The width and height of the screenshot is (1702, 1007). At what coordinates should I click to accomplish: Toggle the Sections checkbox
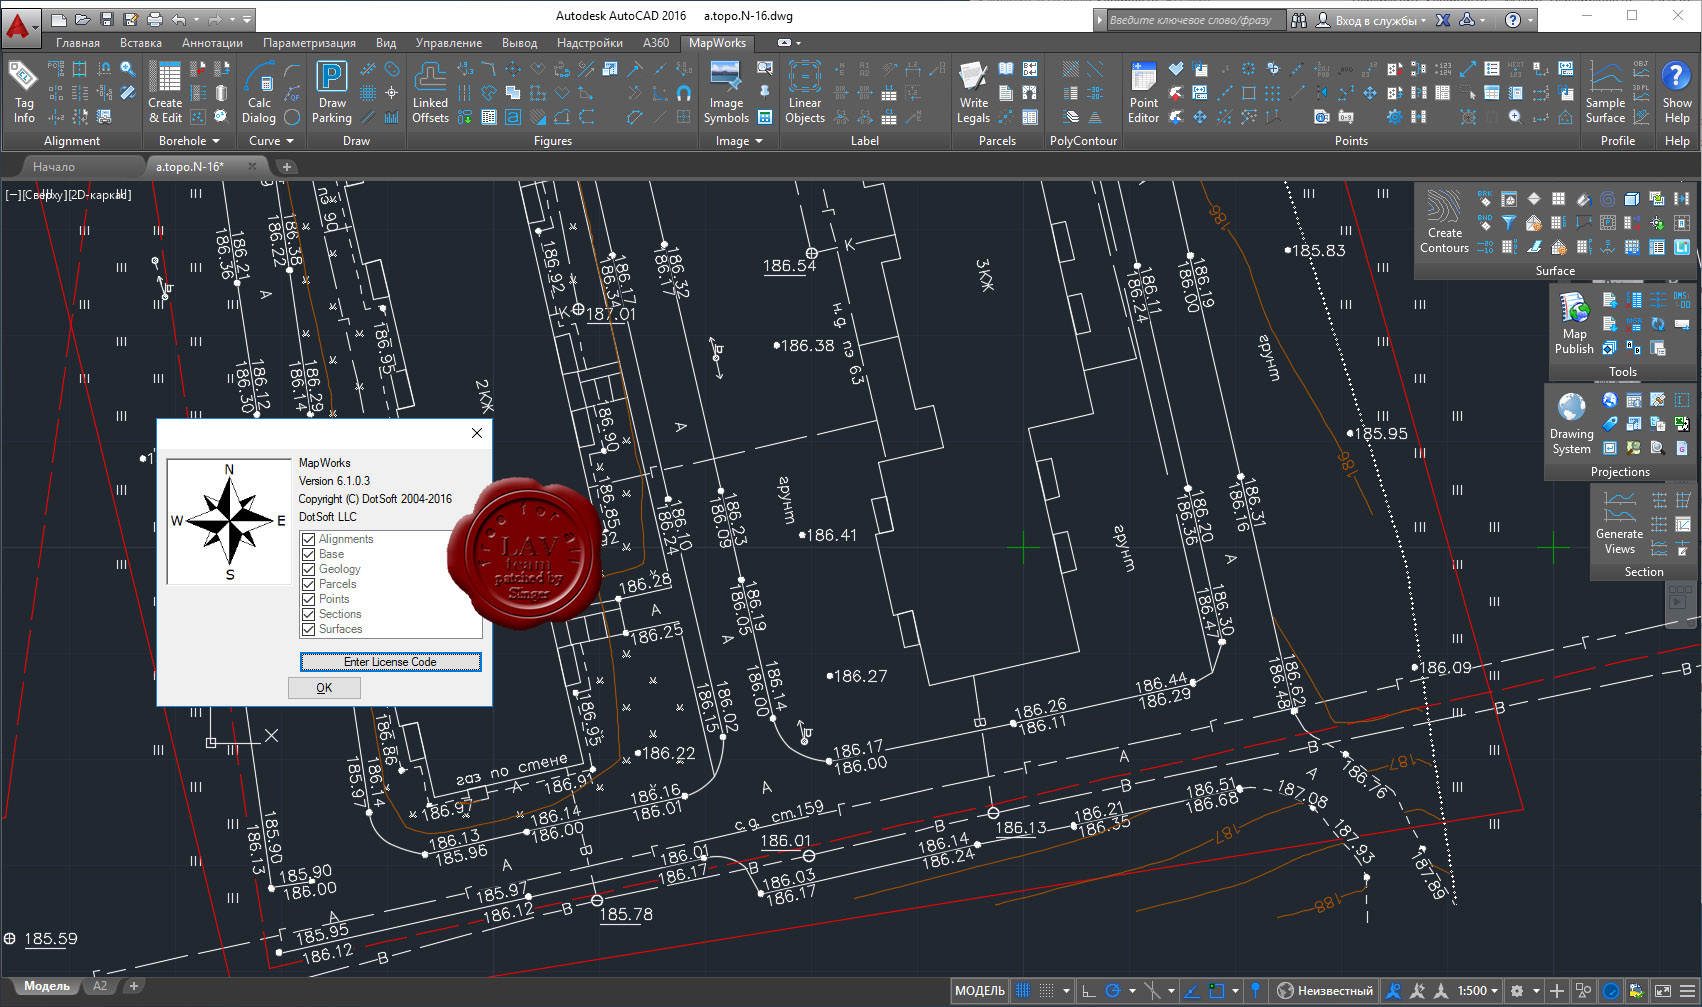pyautogui.click(x=309, y=614)
